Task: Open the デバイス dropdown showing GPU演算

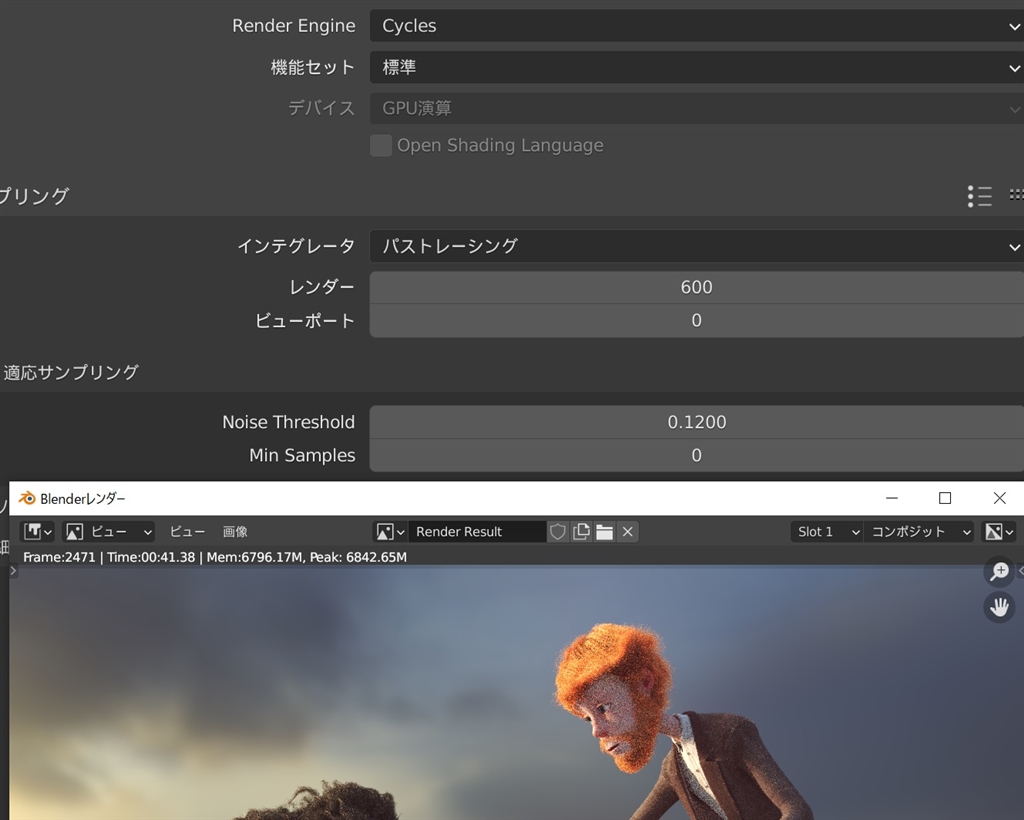Action: [x=696, y=108]
